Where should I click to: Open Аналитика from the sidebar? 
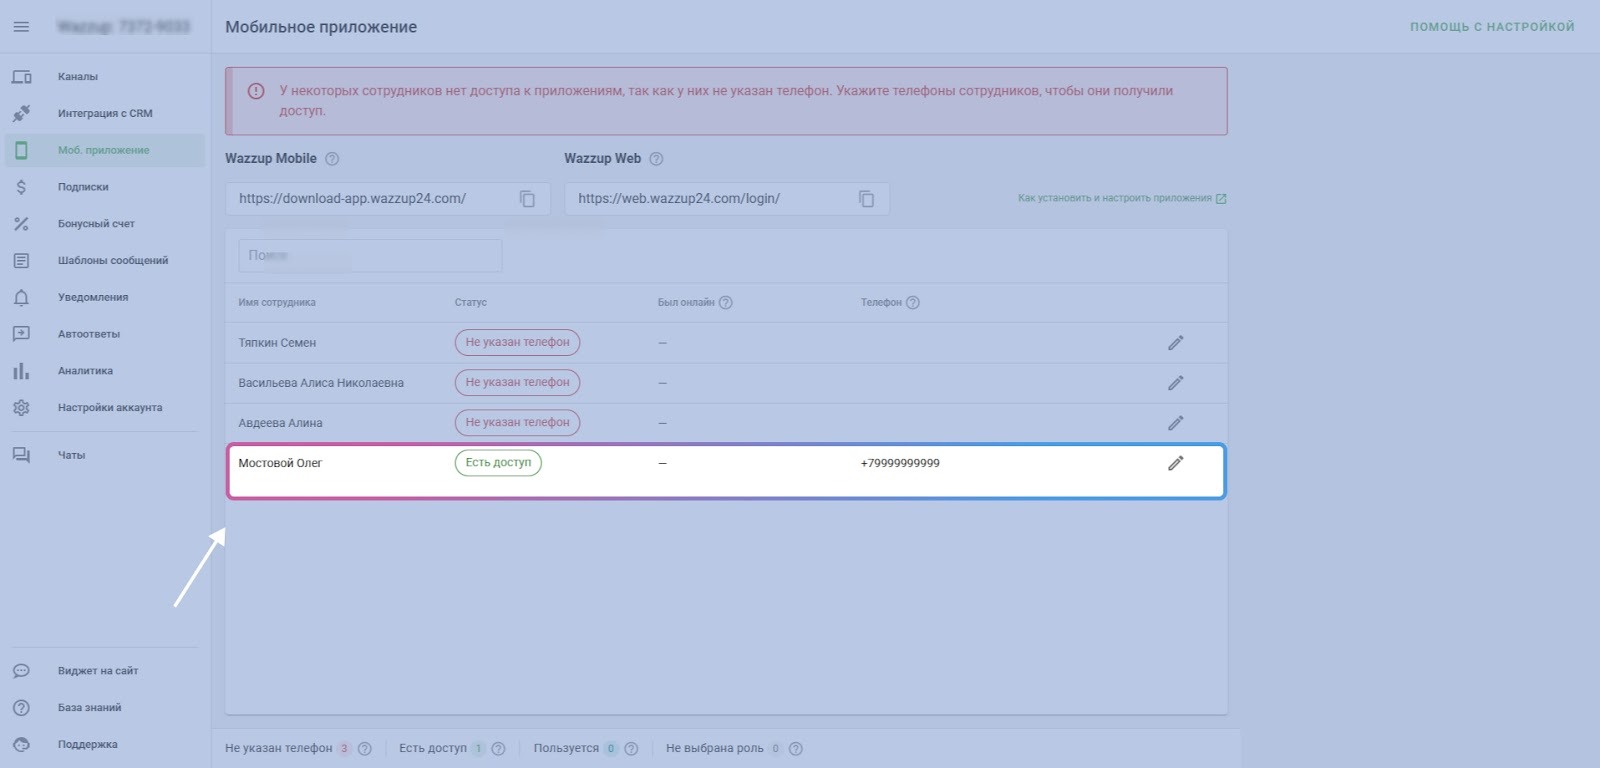[x=85, y=371]
